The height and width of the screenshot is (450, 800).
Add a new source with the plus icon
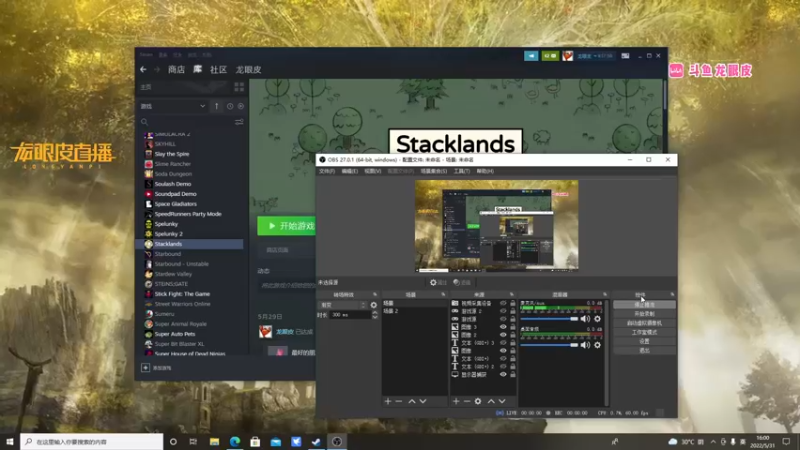tap(456, 402)
